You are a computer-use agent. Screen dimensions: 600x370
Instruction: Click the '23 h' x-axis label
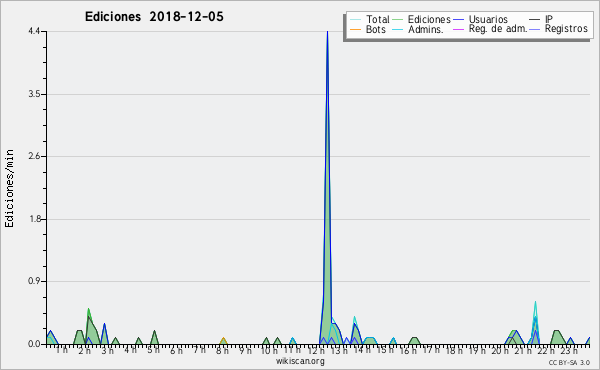[569, 350]
